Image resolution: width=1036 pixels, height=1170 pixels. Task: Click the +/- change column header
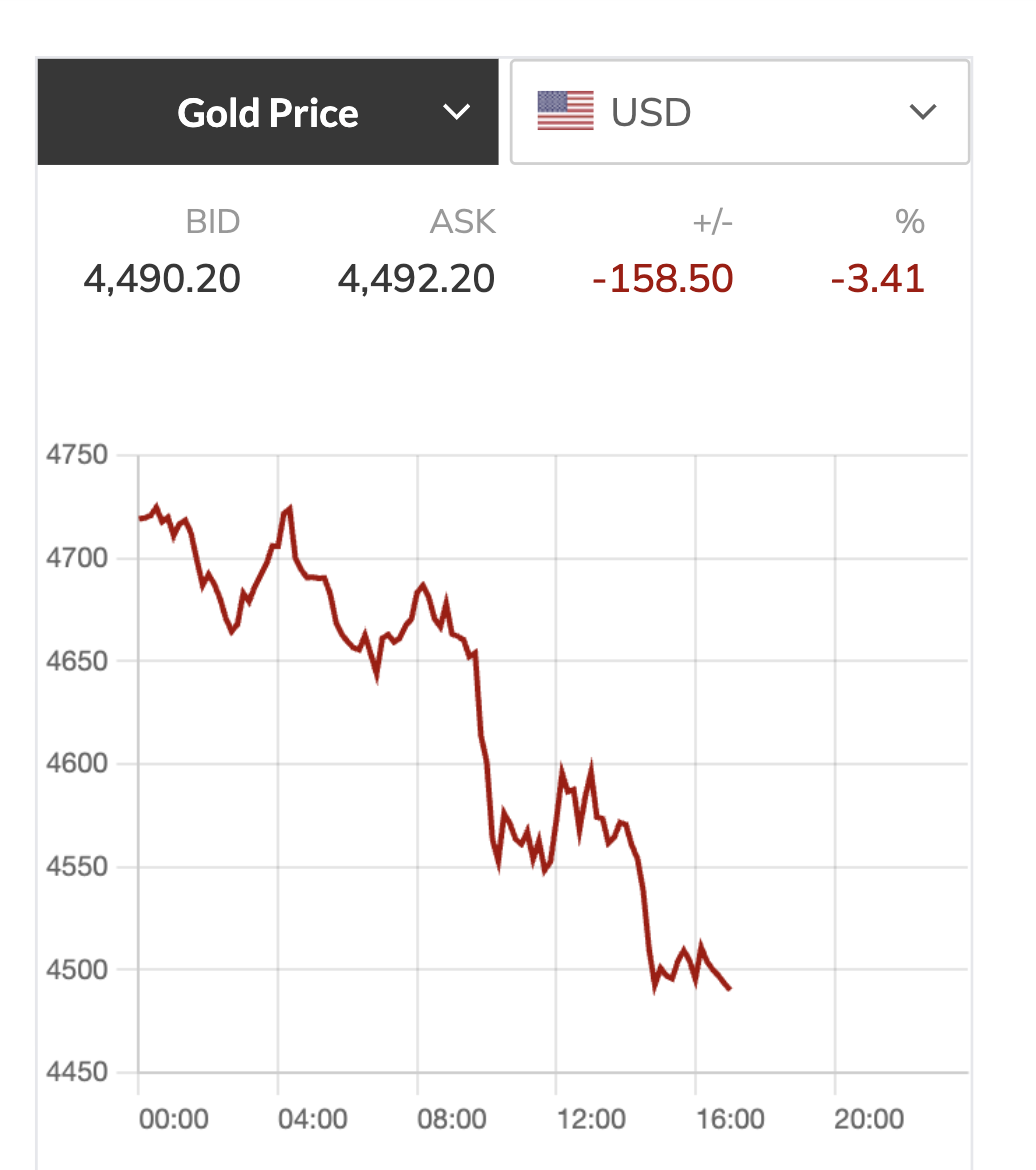point(712,221)
